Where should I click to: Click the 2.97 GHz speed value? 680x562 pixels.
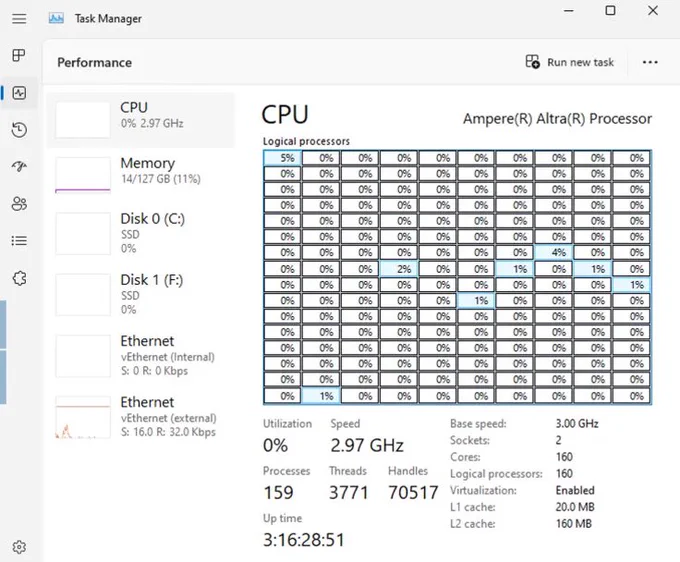click(x=367, y=445)
